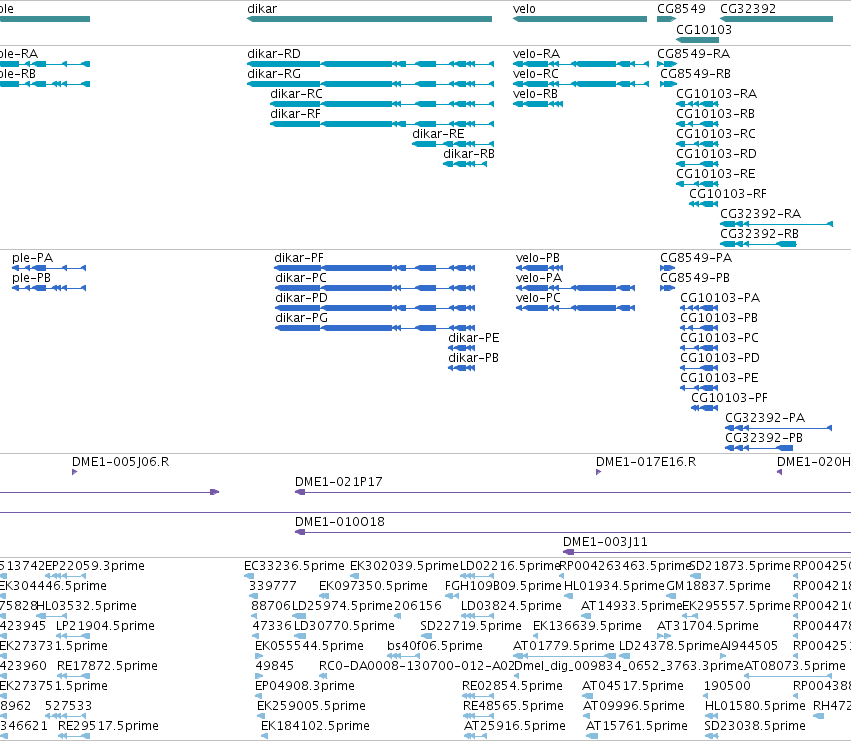
Task: Select the CG10103-PD protein label
Action: pyautogui.click(x=720, y=358)
